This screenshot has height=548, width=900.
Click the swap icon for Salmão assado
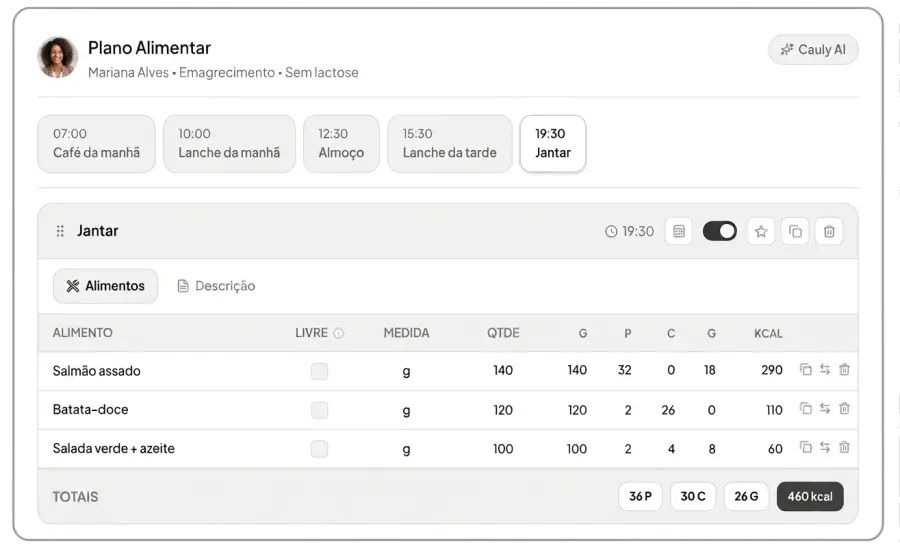(825, 370)
